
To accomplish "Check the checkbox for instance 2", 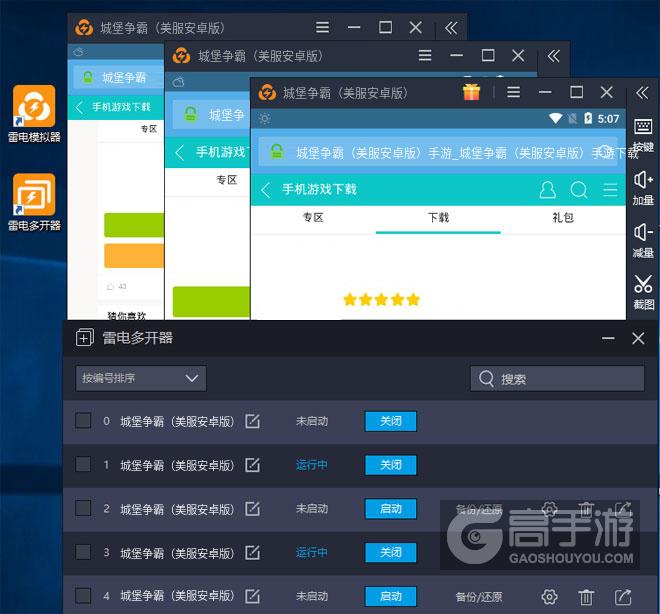I will (x=83, y=508).
